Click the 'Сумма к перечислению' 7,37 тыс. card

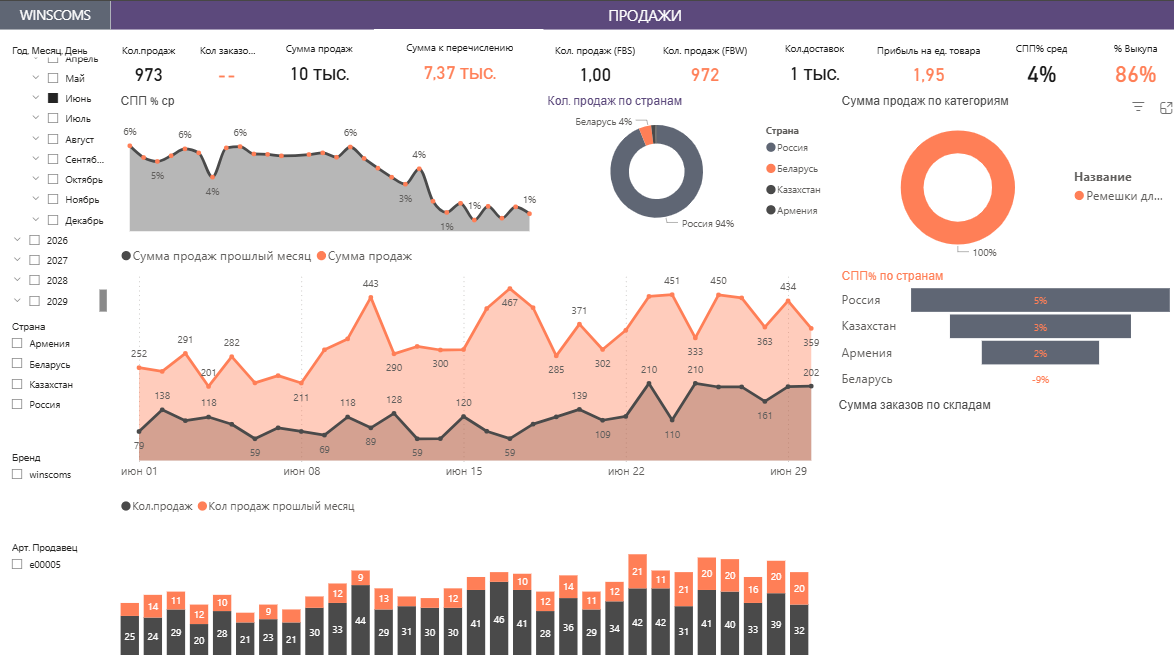tap(460, 73)
